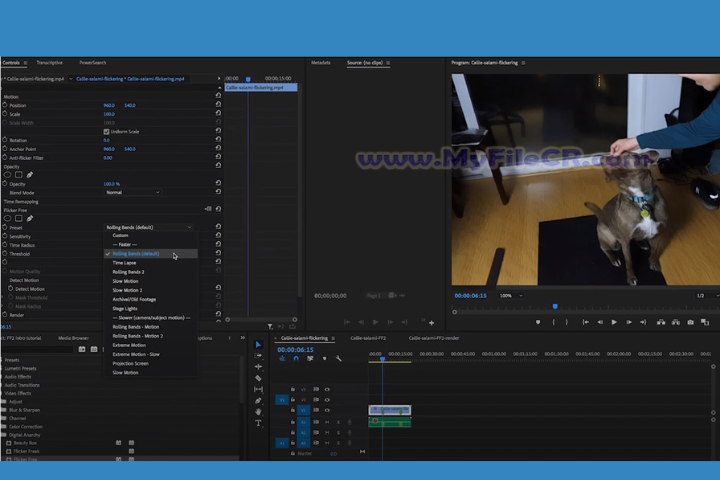720x480 pixels.
Task: Select the Track Select Forward tool
Action: pos(258,356)
